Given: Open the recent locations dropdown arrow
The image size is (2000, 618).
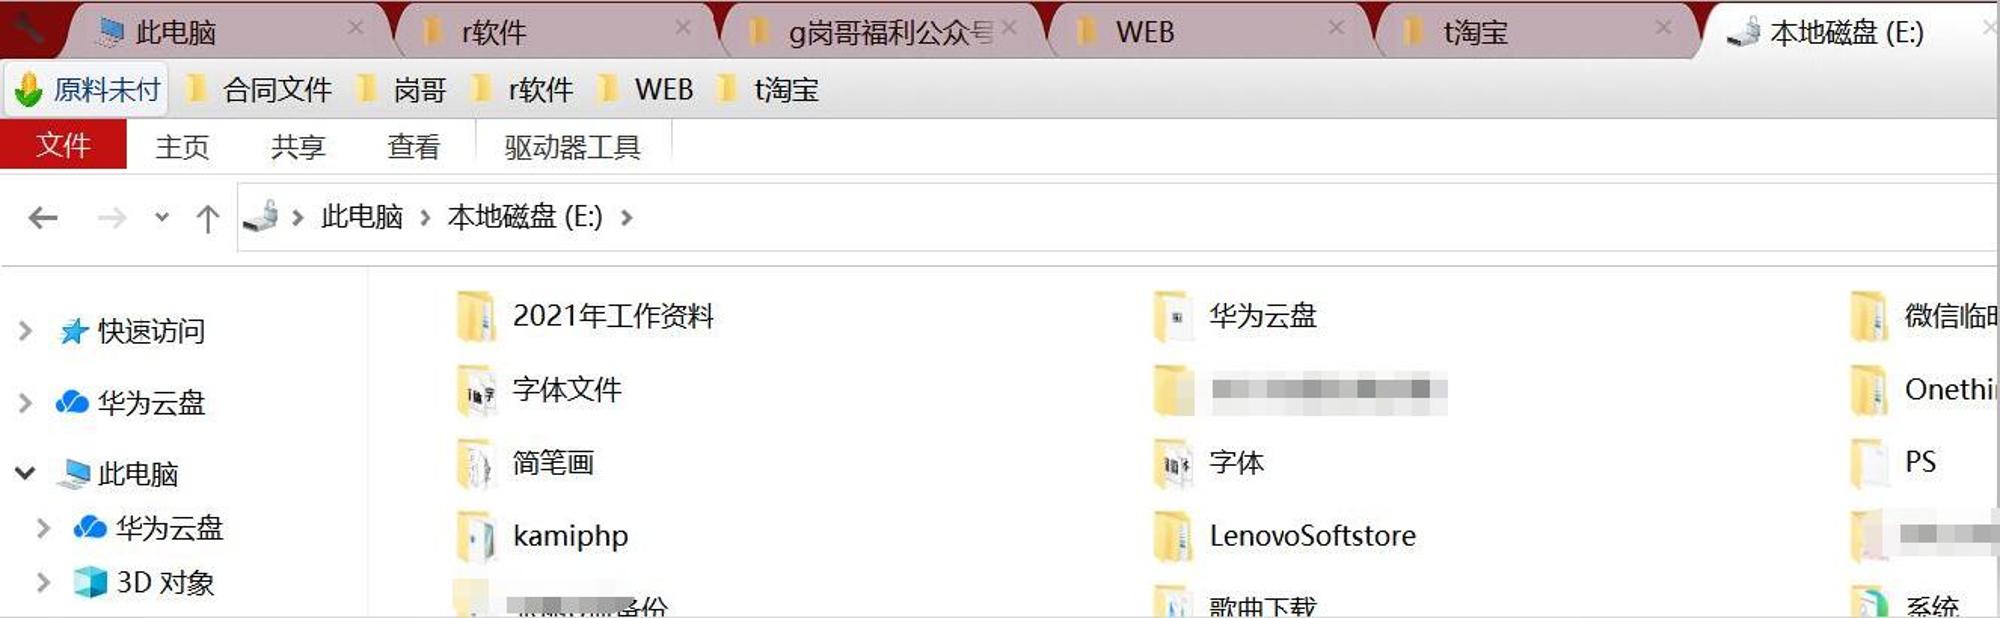Looking at the screenshot, I should click(x=162, y=217).
